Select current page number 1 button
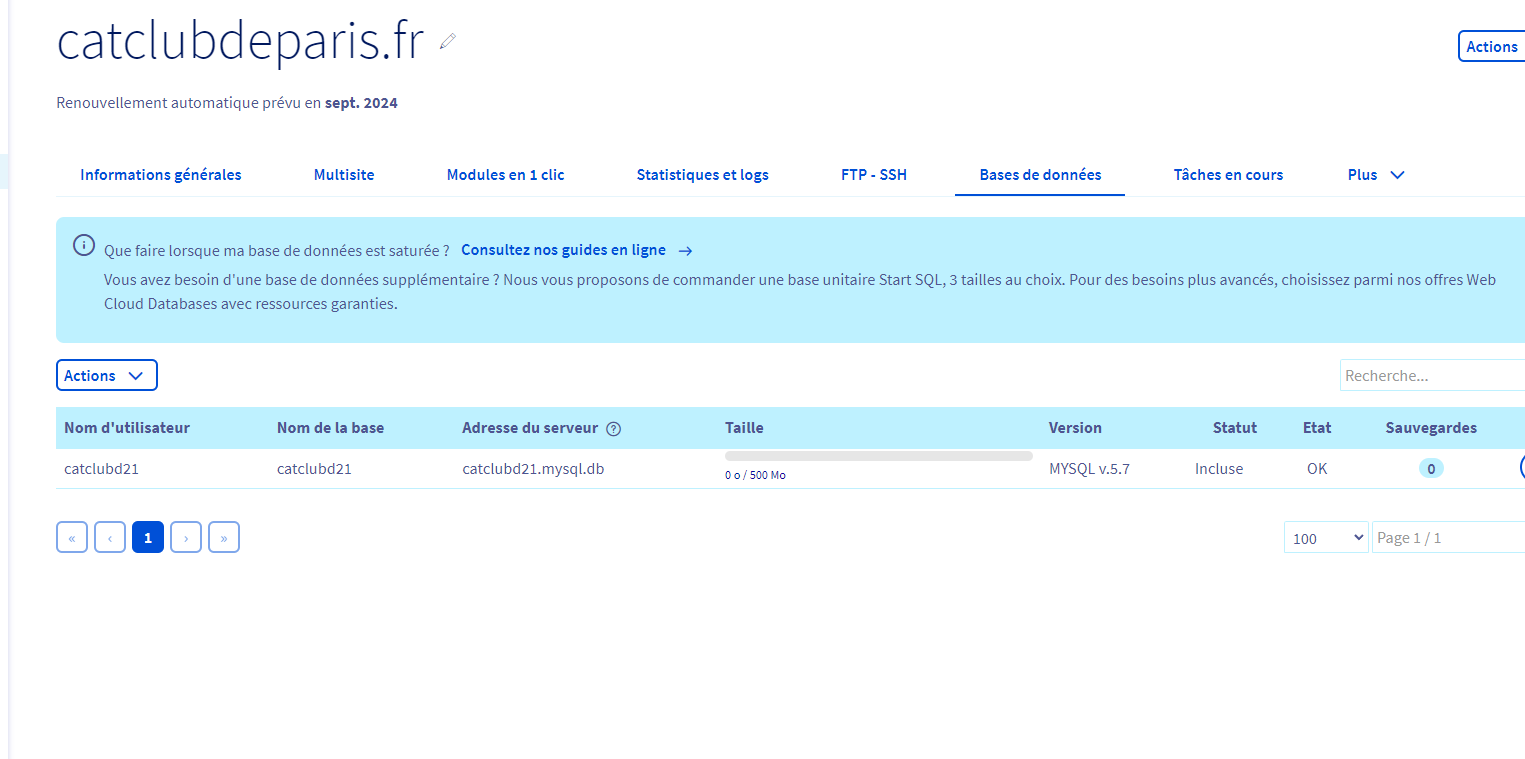The width and height of the screenshot is (1525, 759). tap(148, 538)
